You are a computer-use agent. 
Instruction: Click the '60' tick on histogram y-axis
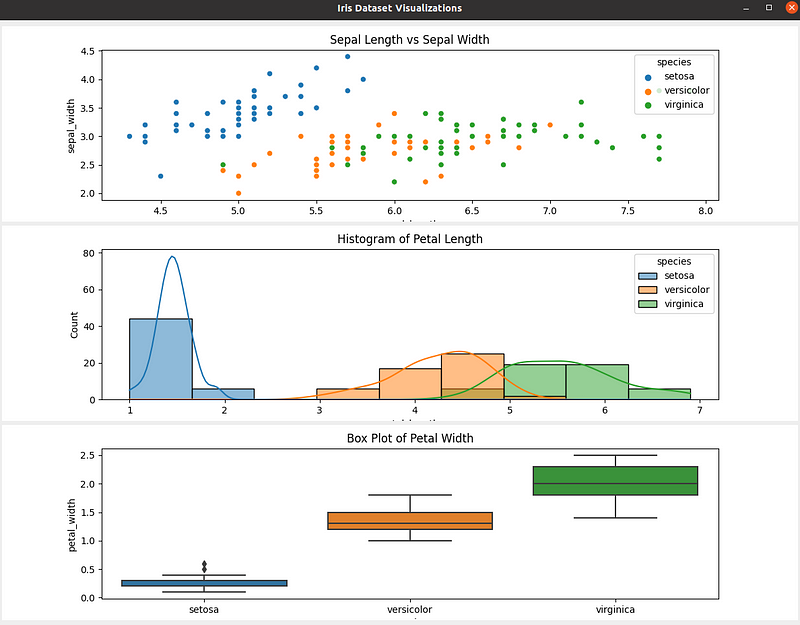pyautogui.click(x=89, y=290)
